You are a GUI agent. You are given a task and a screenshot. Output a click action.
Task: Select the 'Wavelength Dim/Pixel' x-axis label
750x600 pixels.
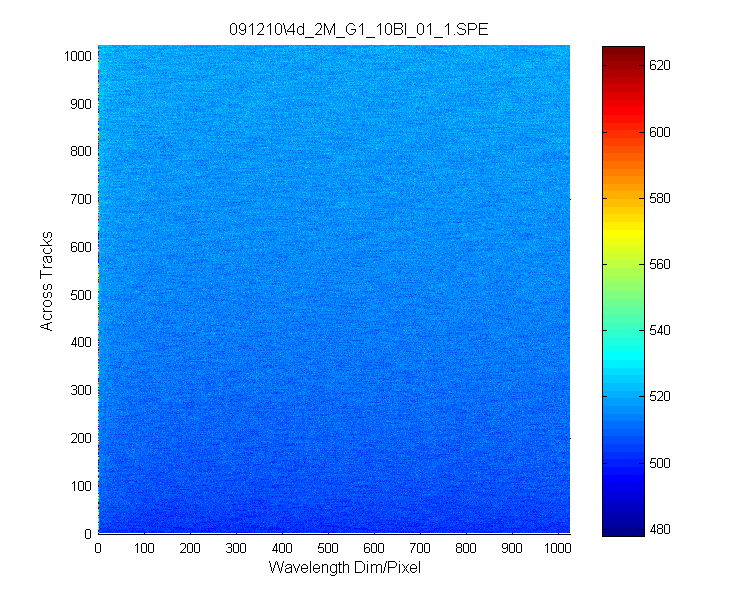point(345,567)
